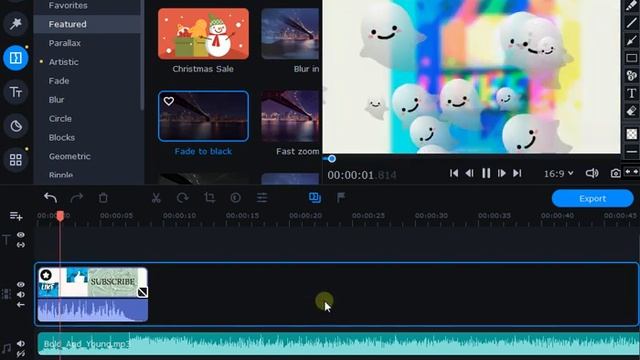Open the More tools grid icon

pyautogui.click(x=16, y=160)
